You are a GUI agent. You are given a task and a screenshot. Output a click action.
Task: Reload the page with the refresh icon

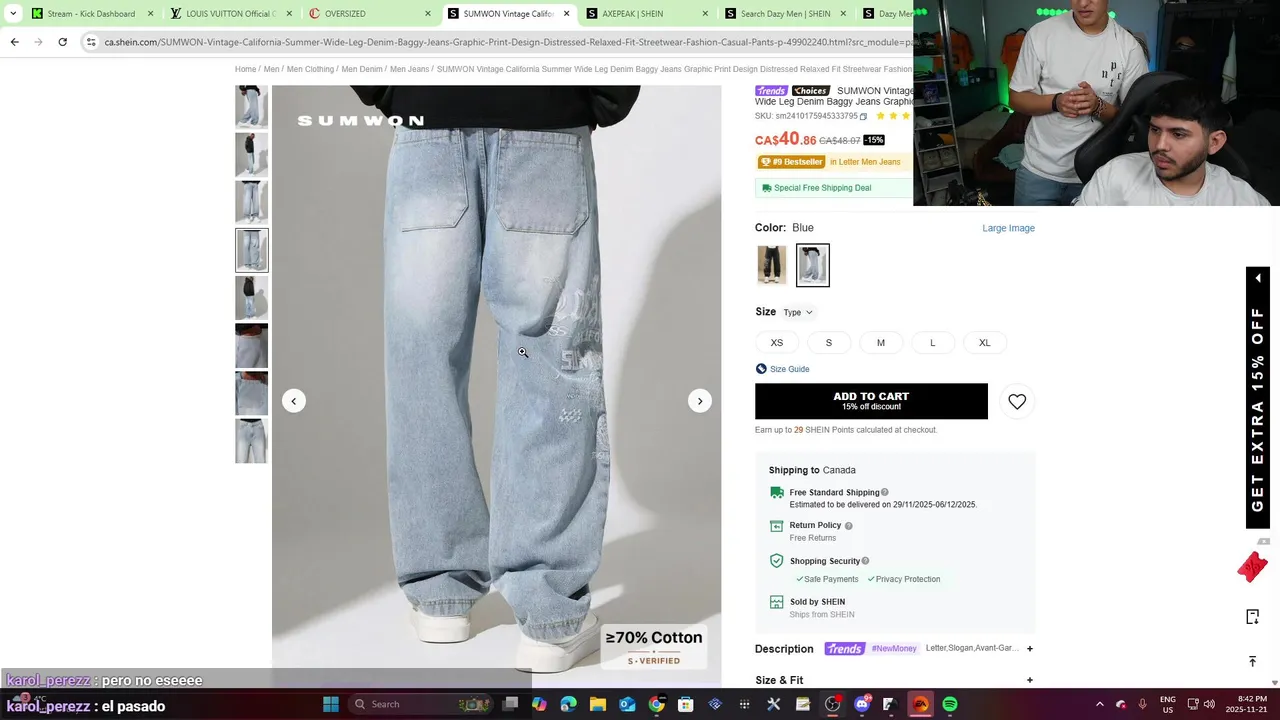click(x=62, y=42)
